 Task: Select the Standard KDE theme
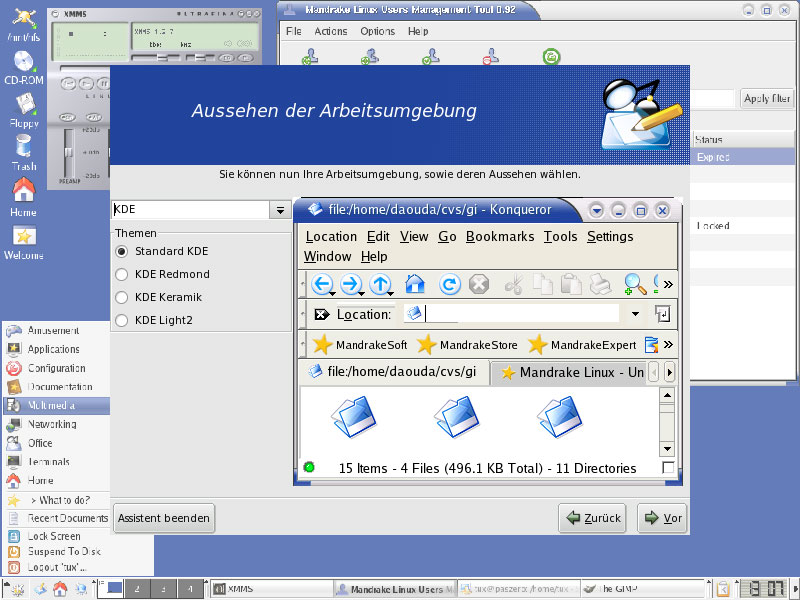pyautogui.click(x=123, y=251)
